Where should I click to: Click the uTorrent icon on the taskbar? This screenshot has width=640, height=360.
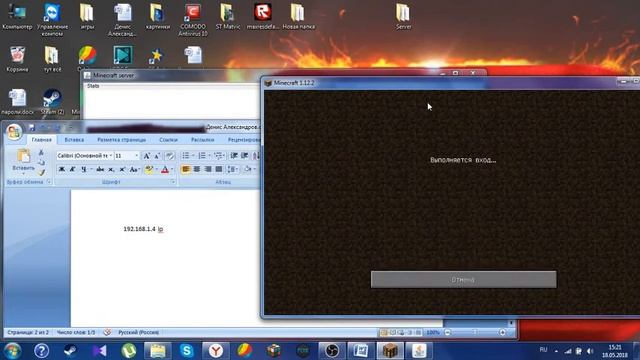point(129,351)
